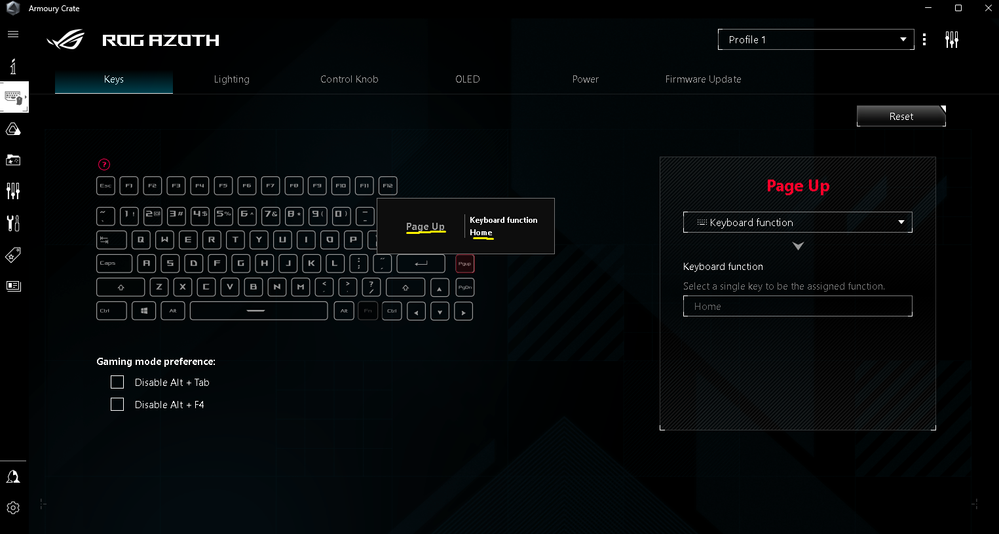Viewport: 999px width, 534px height.
Task: Select the Windows key on the keyboard layout
Action: (x=144, y=311)
